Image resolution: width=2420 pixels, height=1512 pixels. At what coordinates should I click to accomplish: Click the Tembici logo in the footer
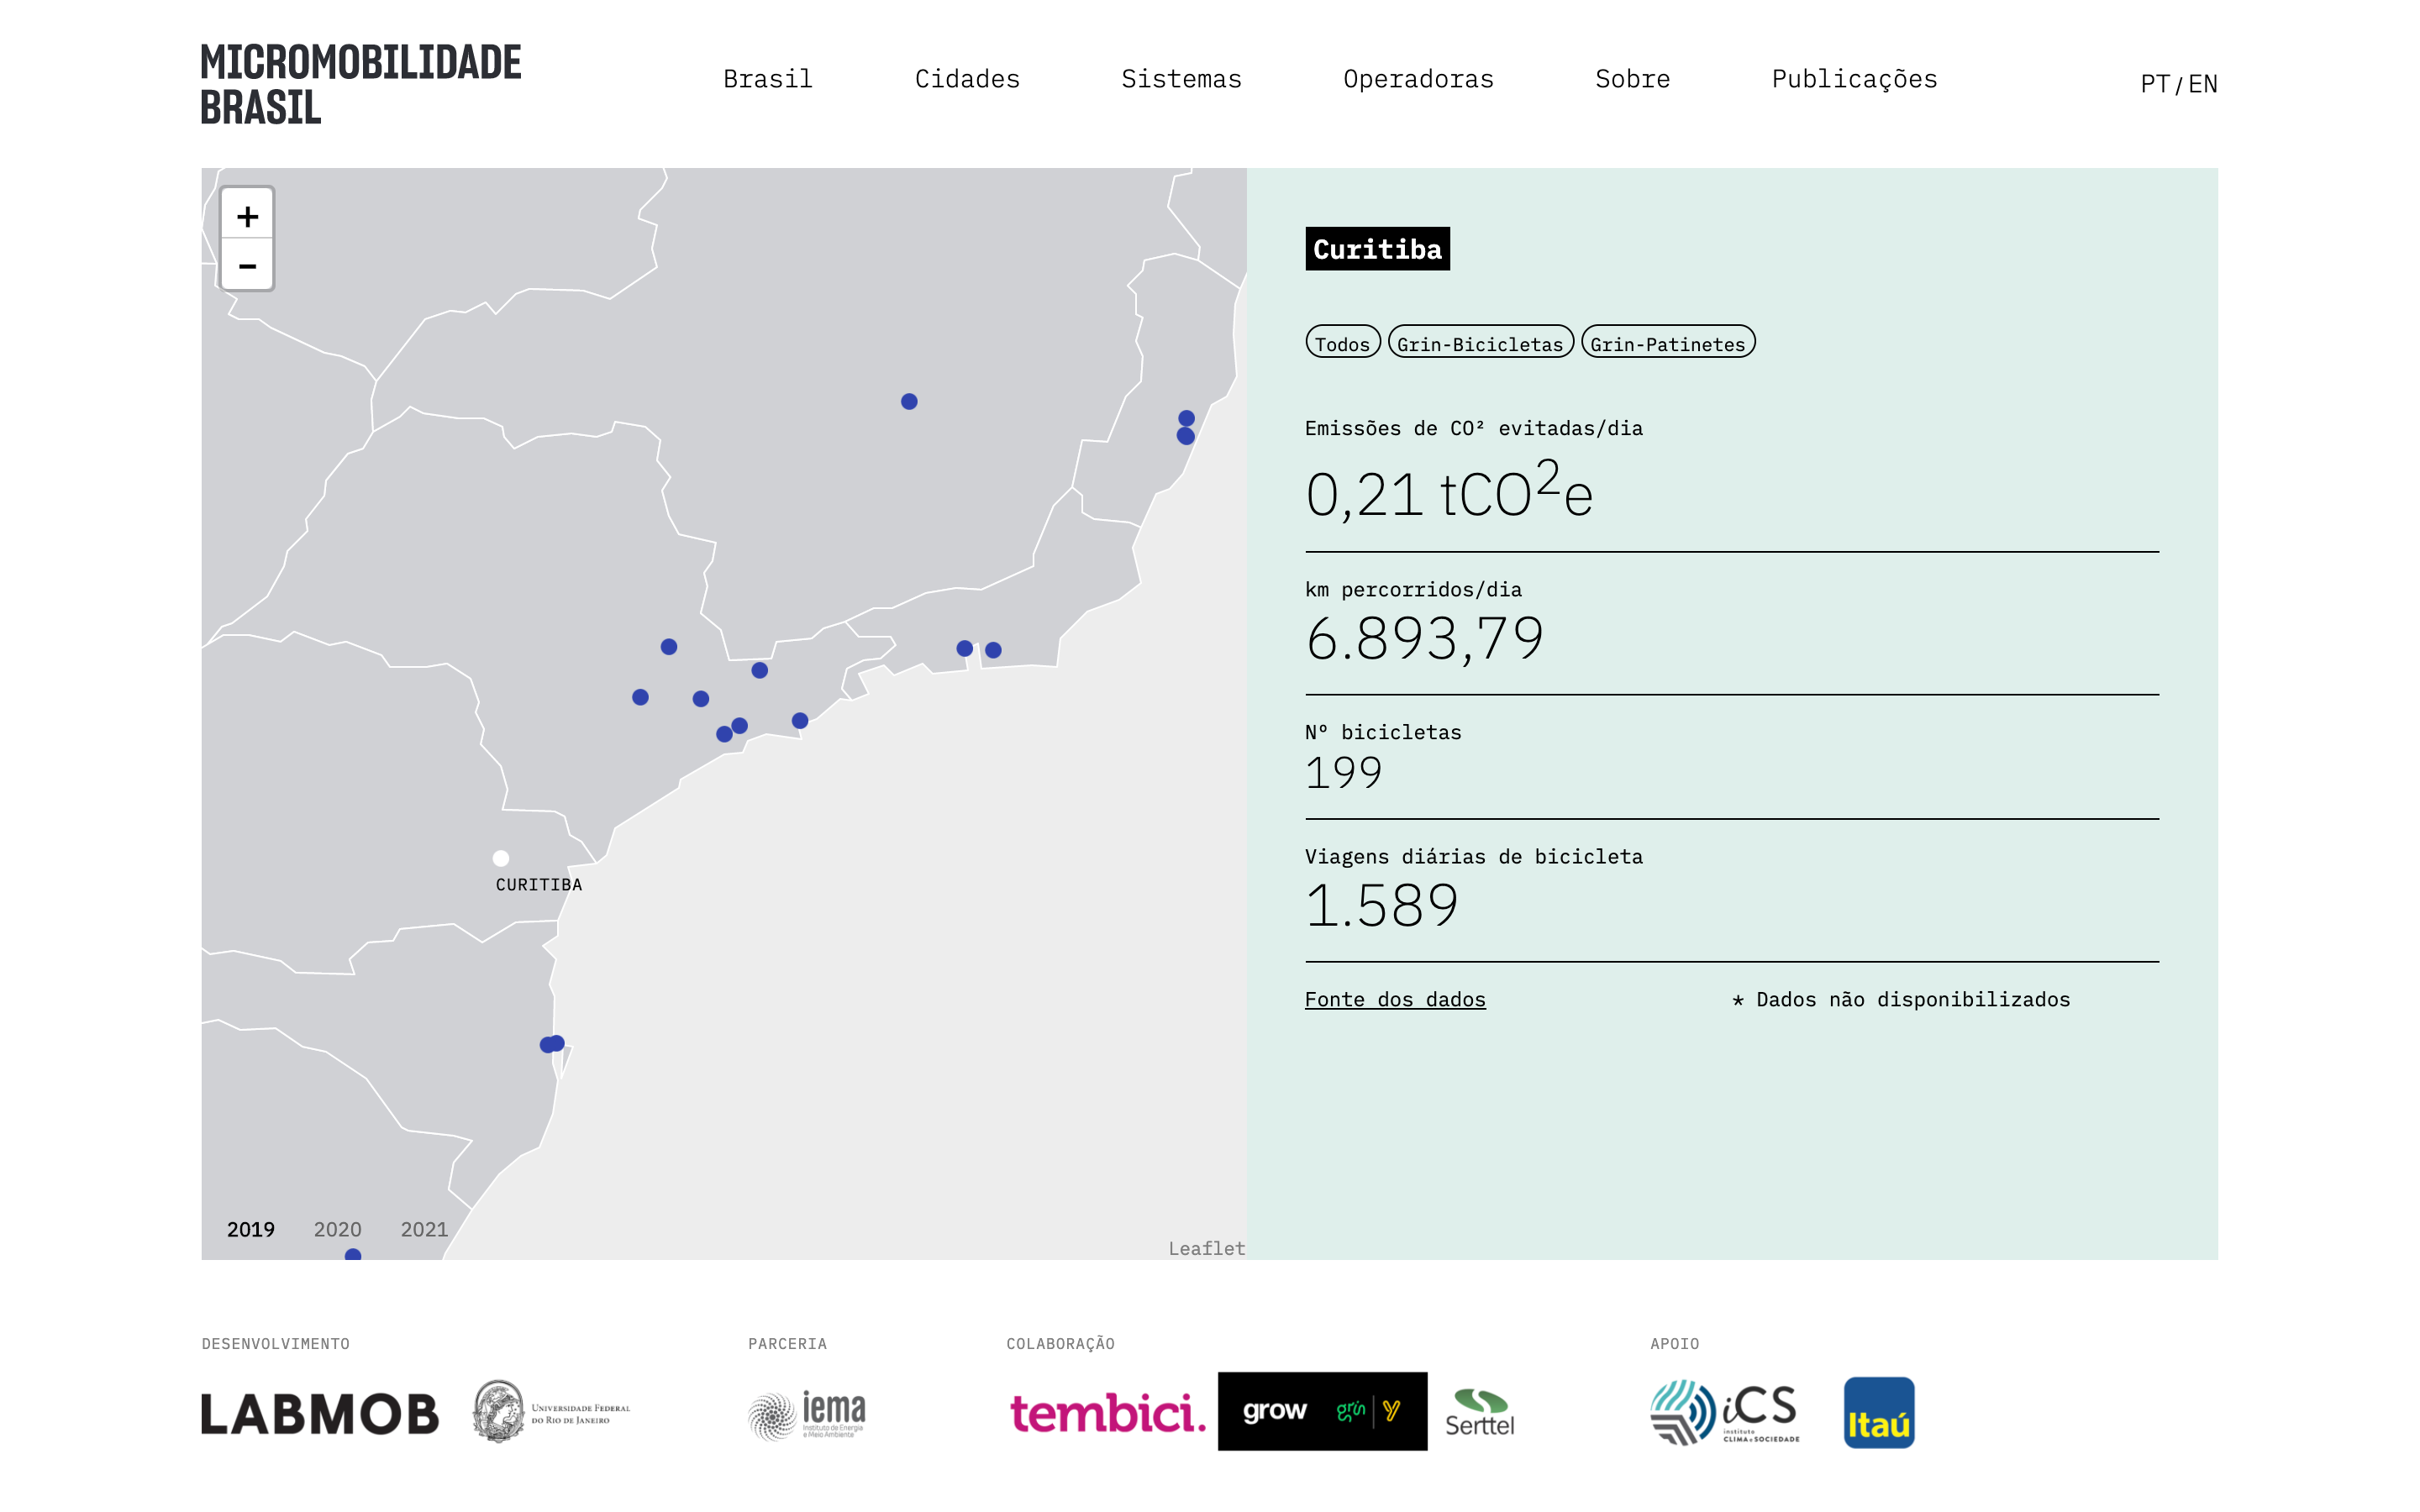click(x=1107, y=1413)
